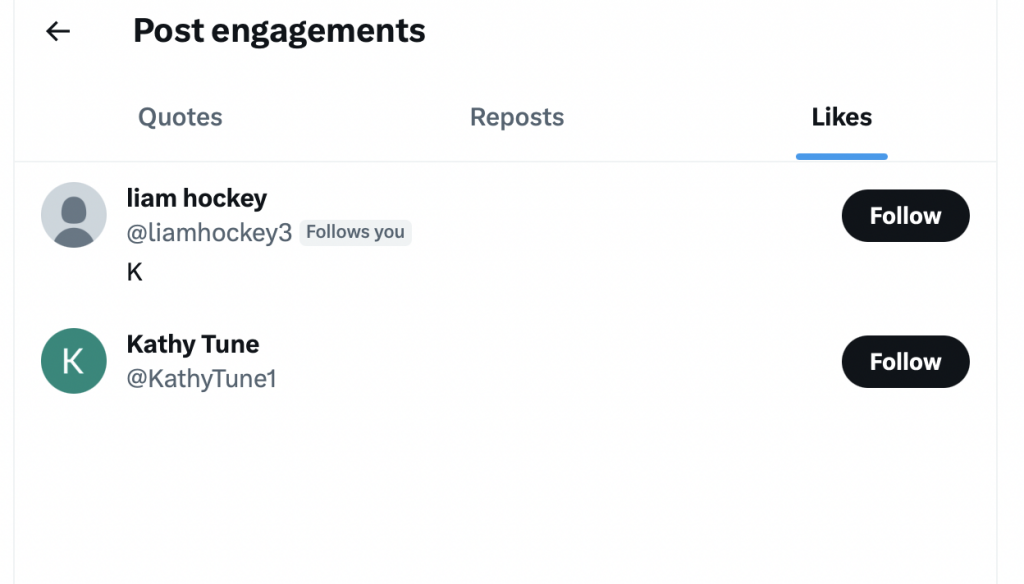Go back using the left arrow

[58, 31]
